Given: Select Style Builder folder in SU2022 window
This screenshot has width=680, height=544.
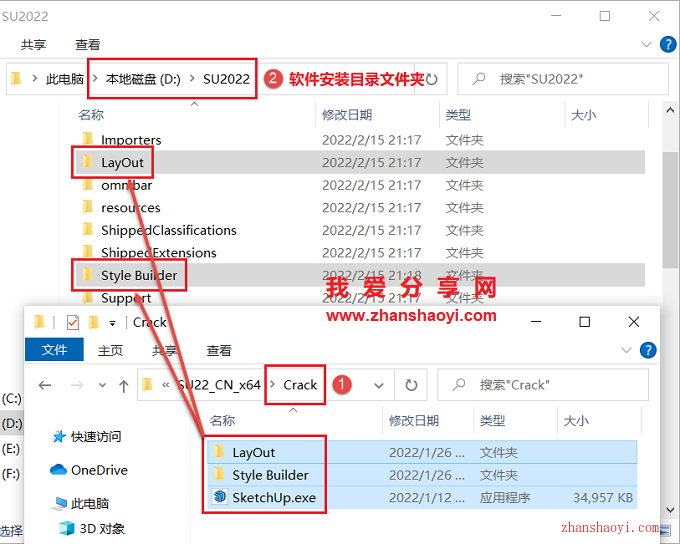Looking at the screenshot, I should 360,275.
